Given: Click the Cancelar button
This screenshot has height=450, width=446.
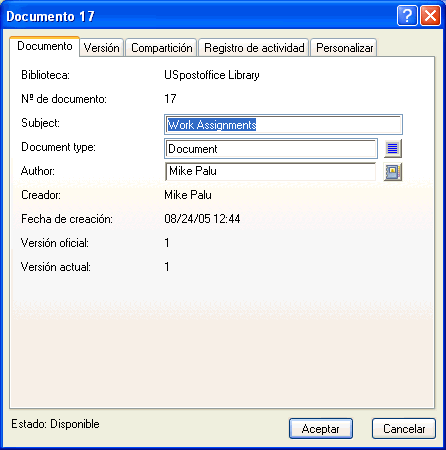Looking at the screenshot, I should (404, 429).
